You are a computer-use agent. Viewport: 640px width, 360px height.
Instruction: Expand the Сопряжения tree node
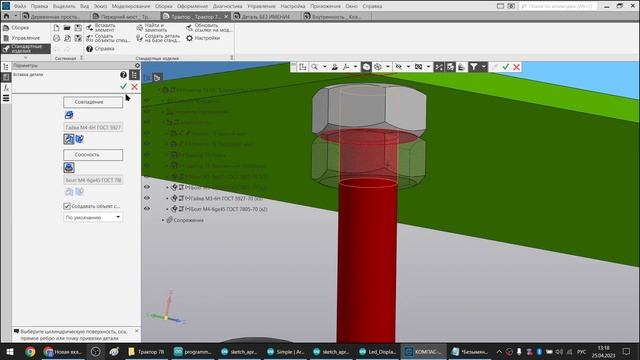click(163, 220)
